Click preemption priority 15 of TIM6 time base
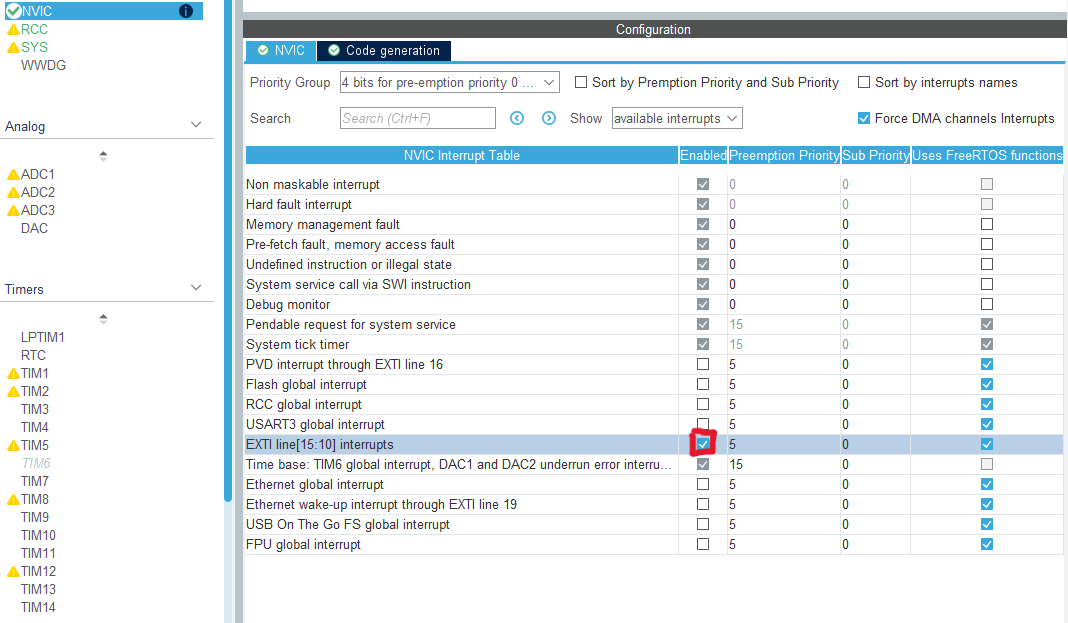Screen dimensions: 1068x623 click(736, 464)
